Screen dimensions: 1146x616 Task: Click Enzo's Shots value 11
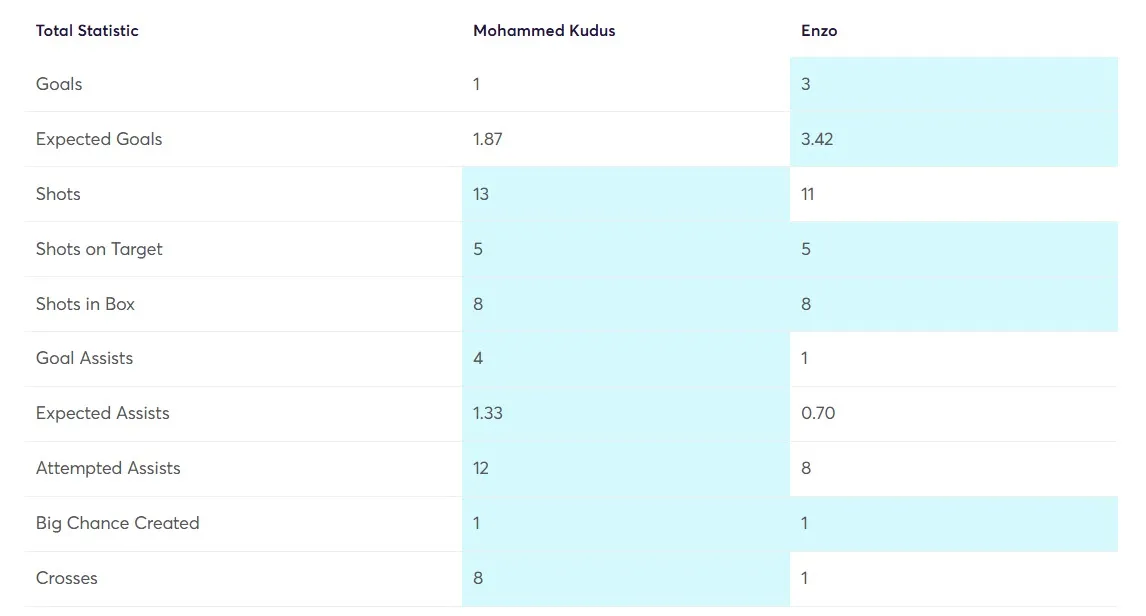tap(808, 194)
